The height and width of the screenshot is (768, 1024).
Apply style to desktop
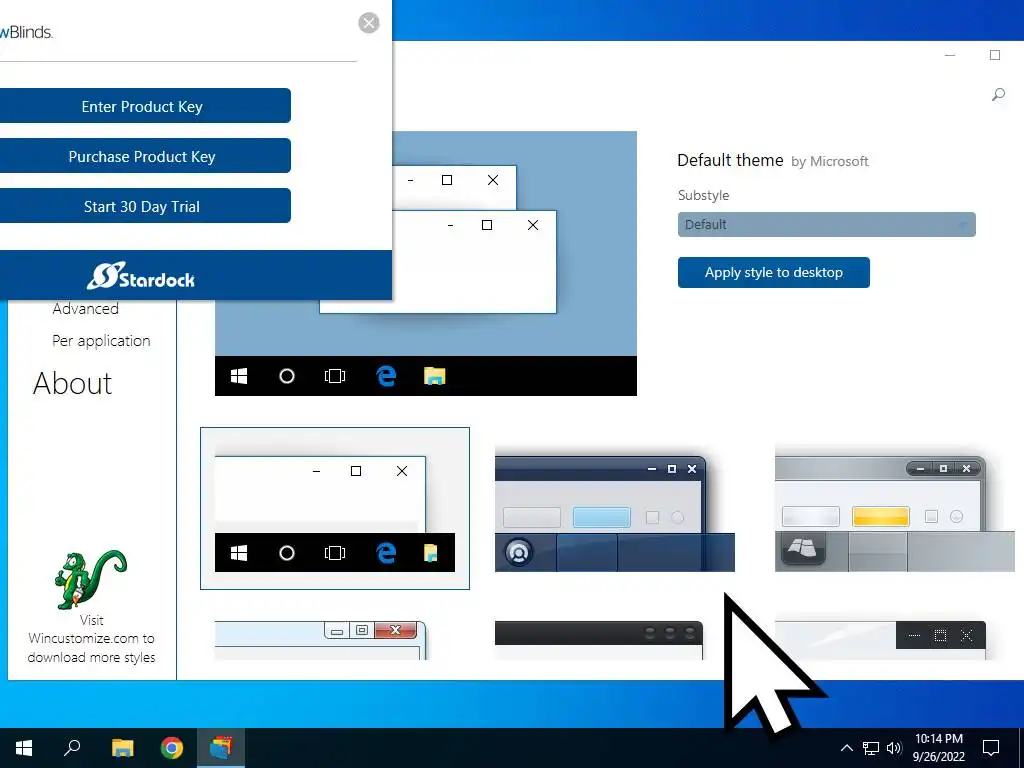click(773, 272)
